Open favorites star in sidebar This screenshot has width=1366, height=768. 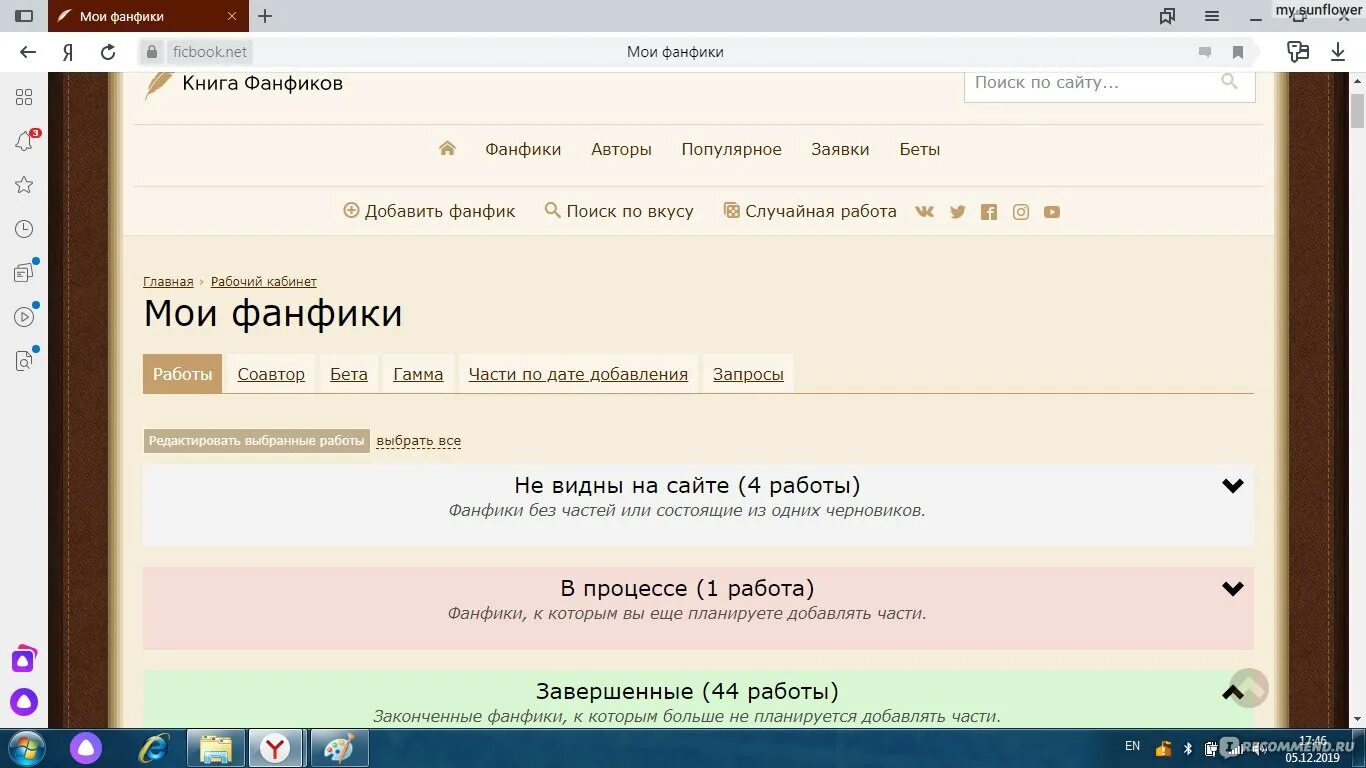coord(24,185)
